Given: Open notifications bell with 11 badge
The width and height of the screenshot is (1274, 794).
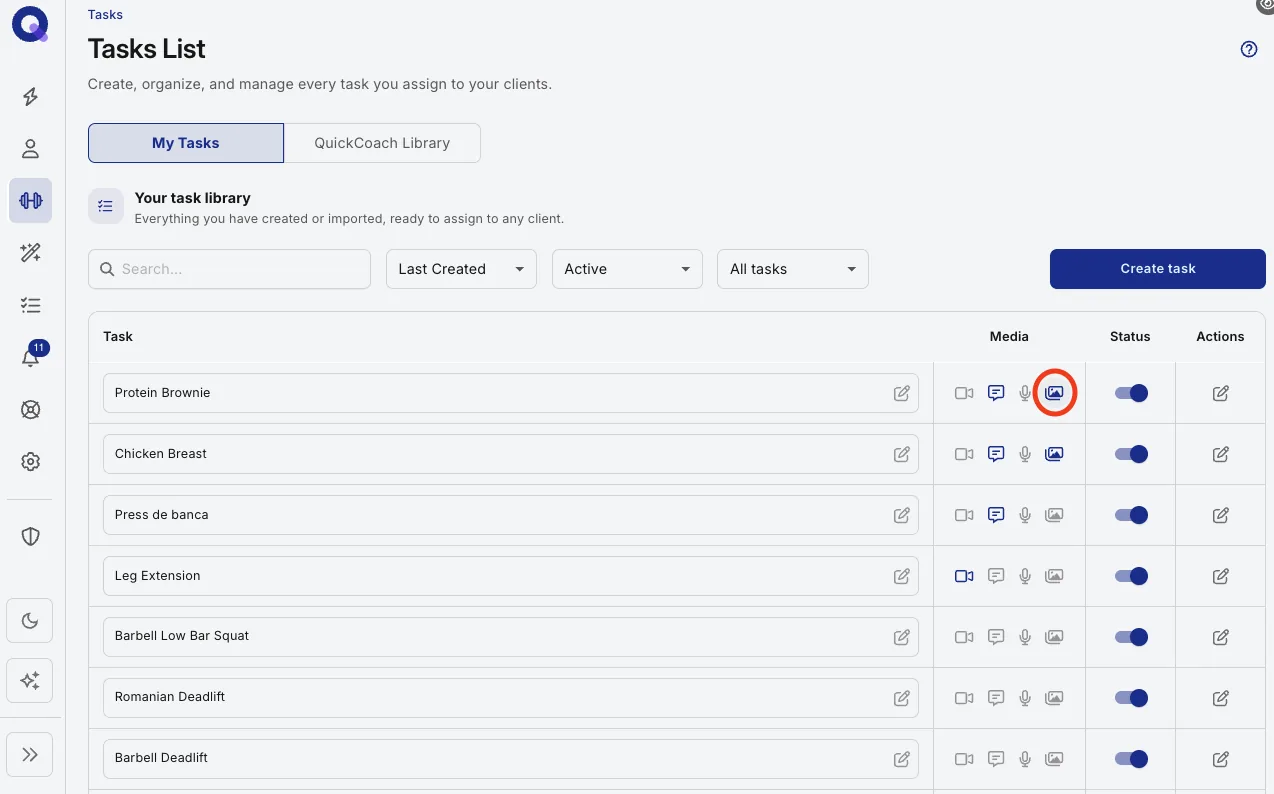Looking at the screenshot, I should (32, 355).
